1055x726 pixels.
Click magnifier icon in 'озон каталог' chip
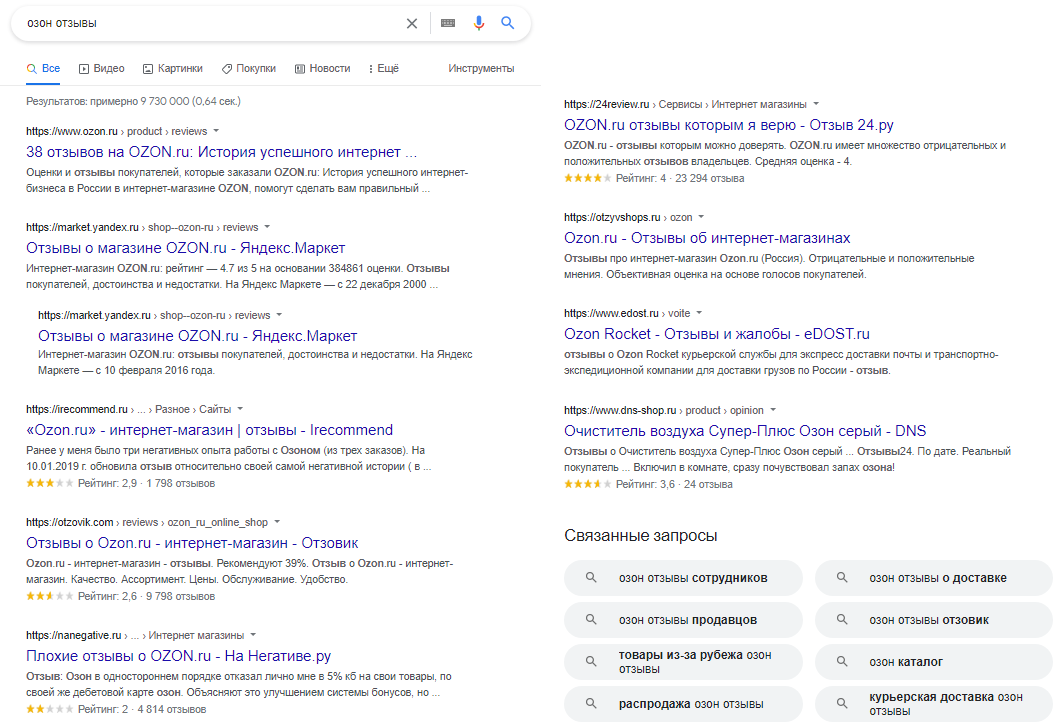coord(842,661)
